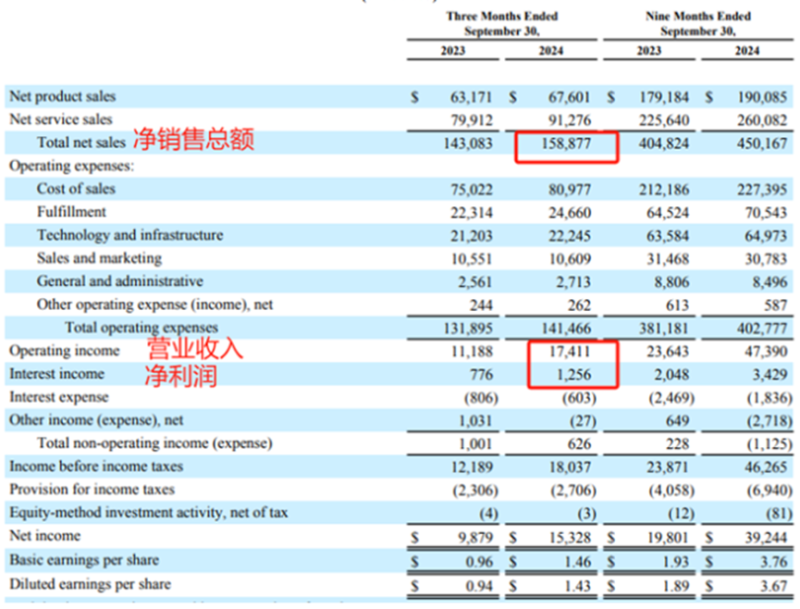This screenshot has width=800, height=609.
Task: Click the red annotation 营业收入
Action: click(x=195, y=350)
